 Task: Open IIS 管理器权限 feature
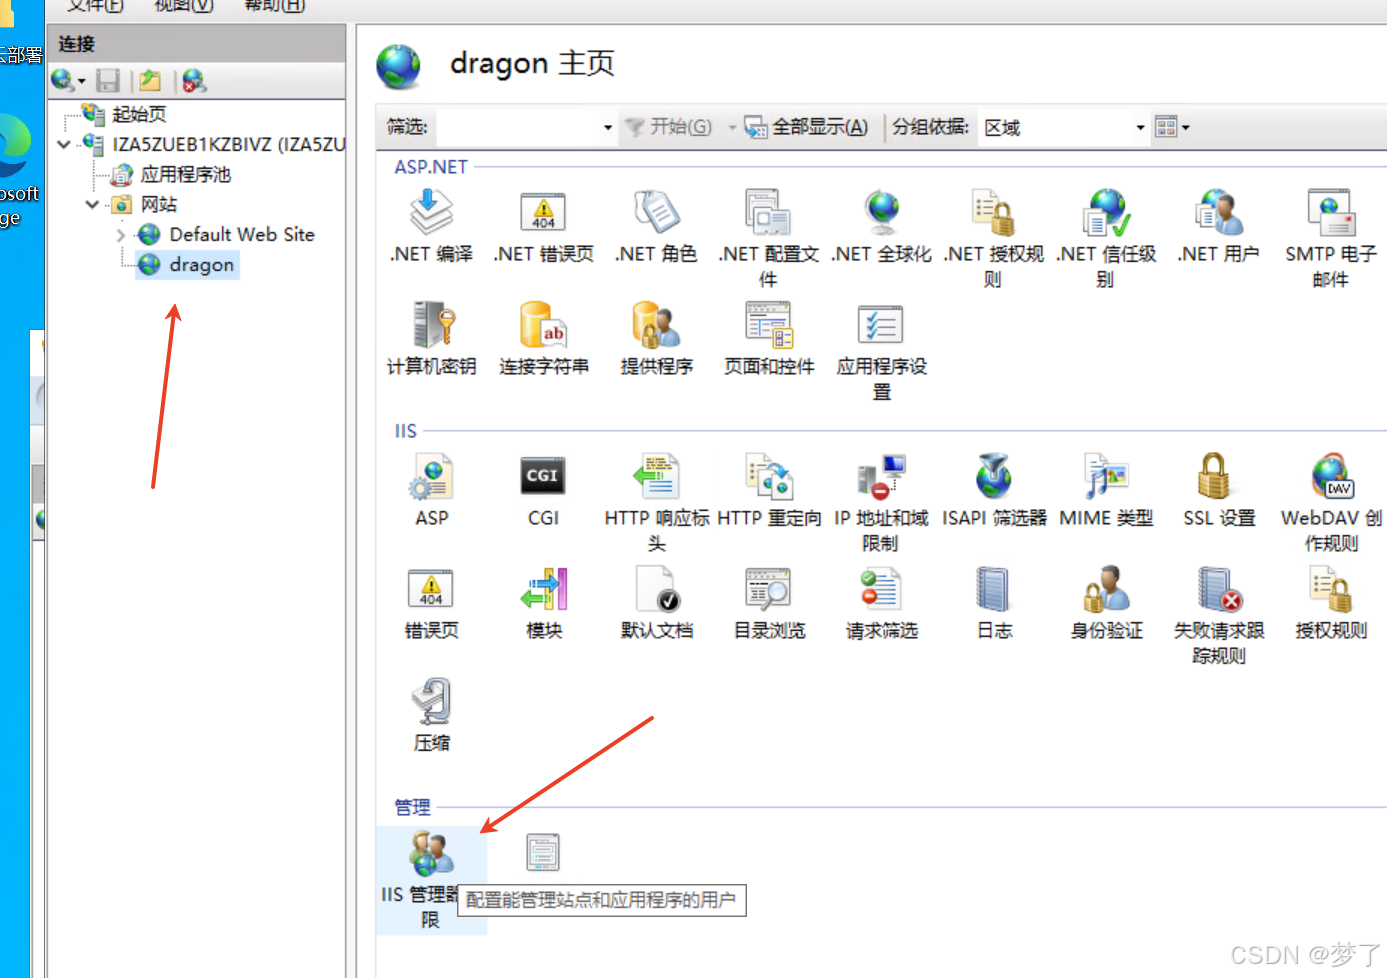(431, 880)
